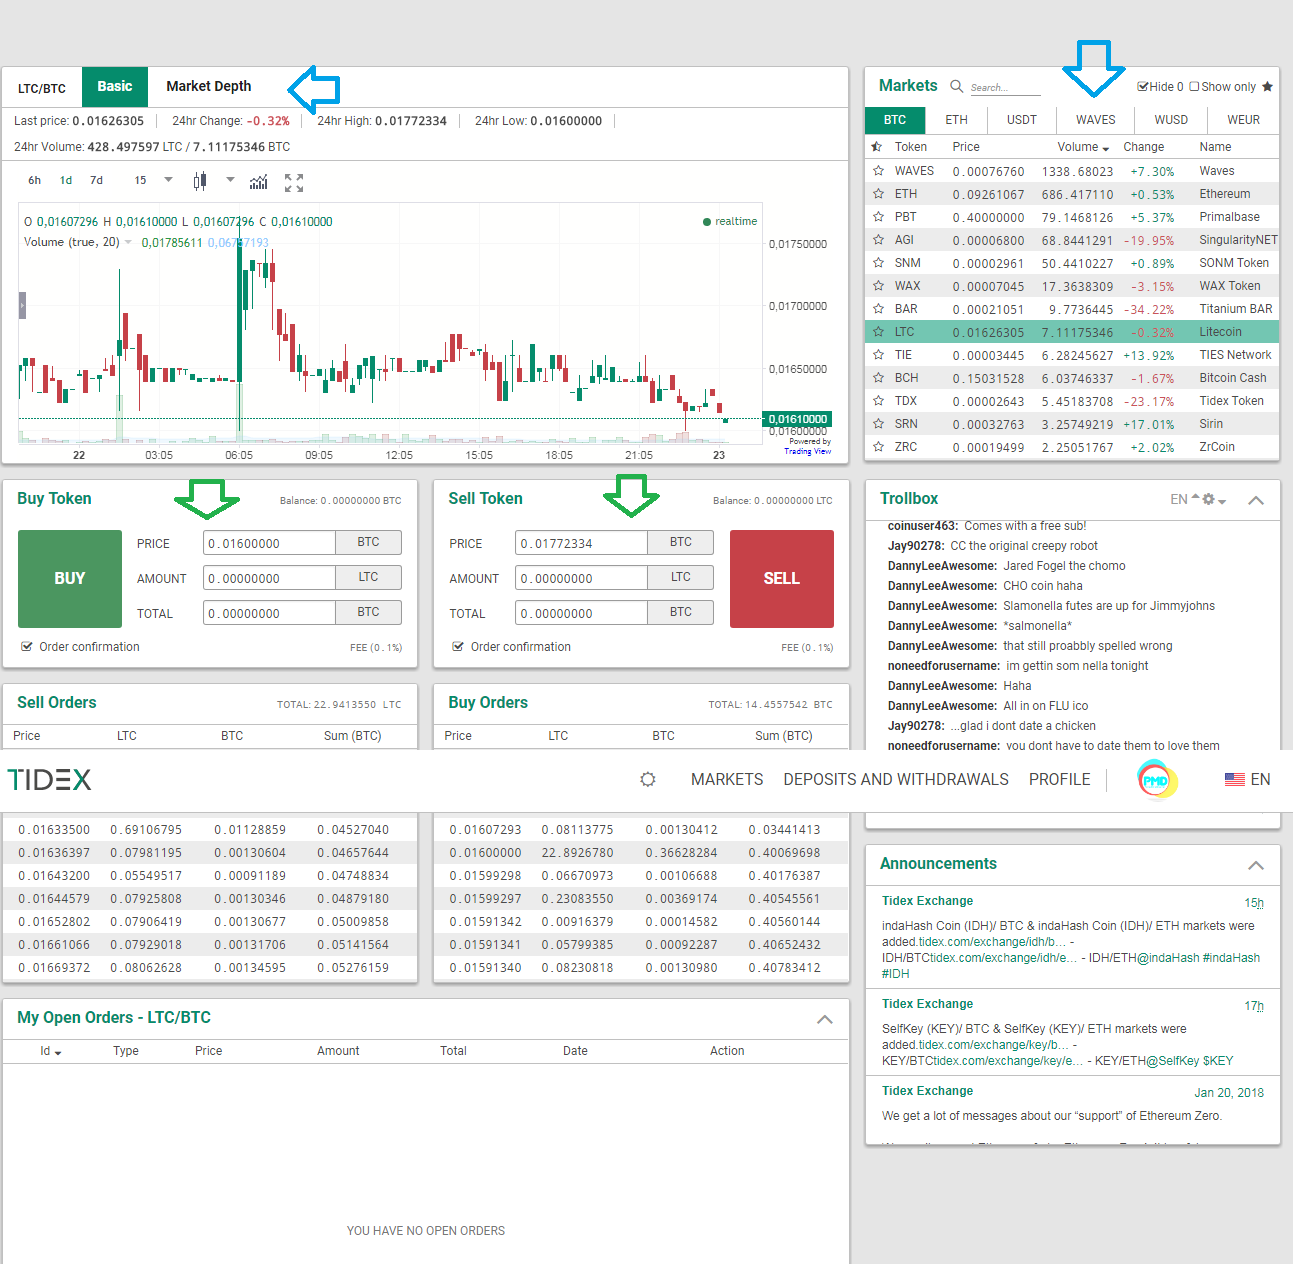Select the USDT markets tab

1022,120
